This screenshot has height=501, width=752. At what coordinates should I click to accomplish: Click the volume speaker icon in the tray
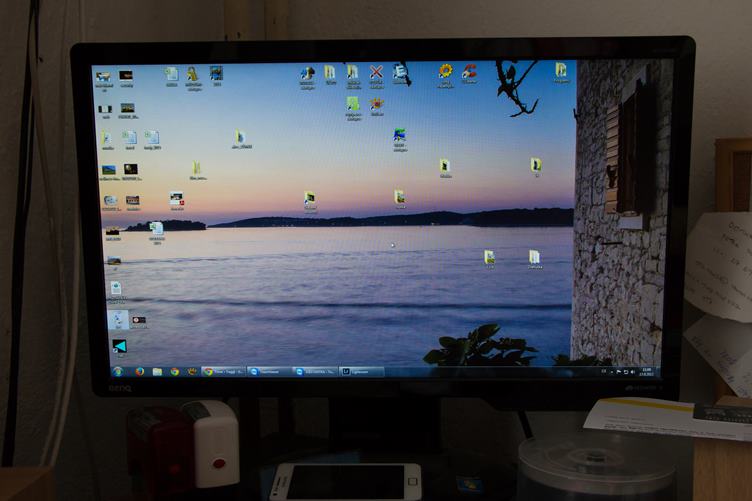click(633, 372)
